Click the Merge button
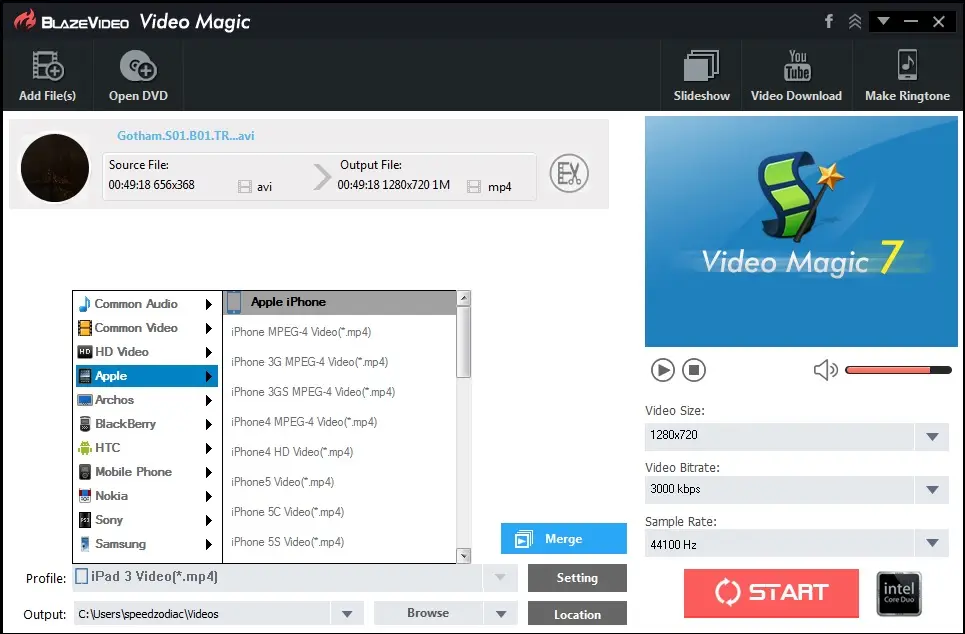 (x=564, y=539)
